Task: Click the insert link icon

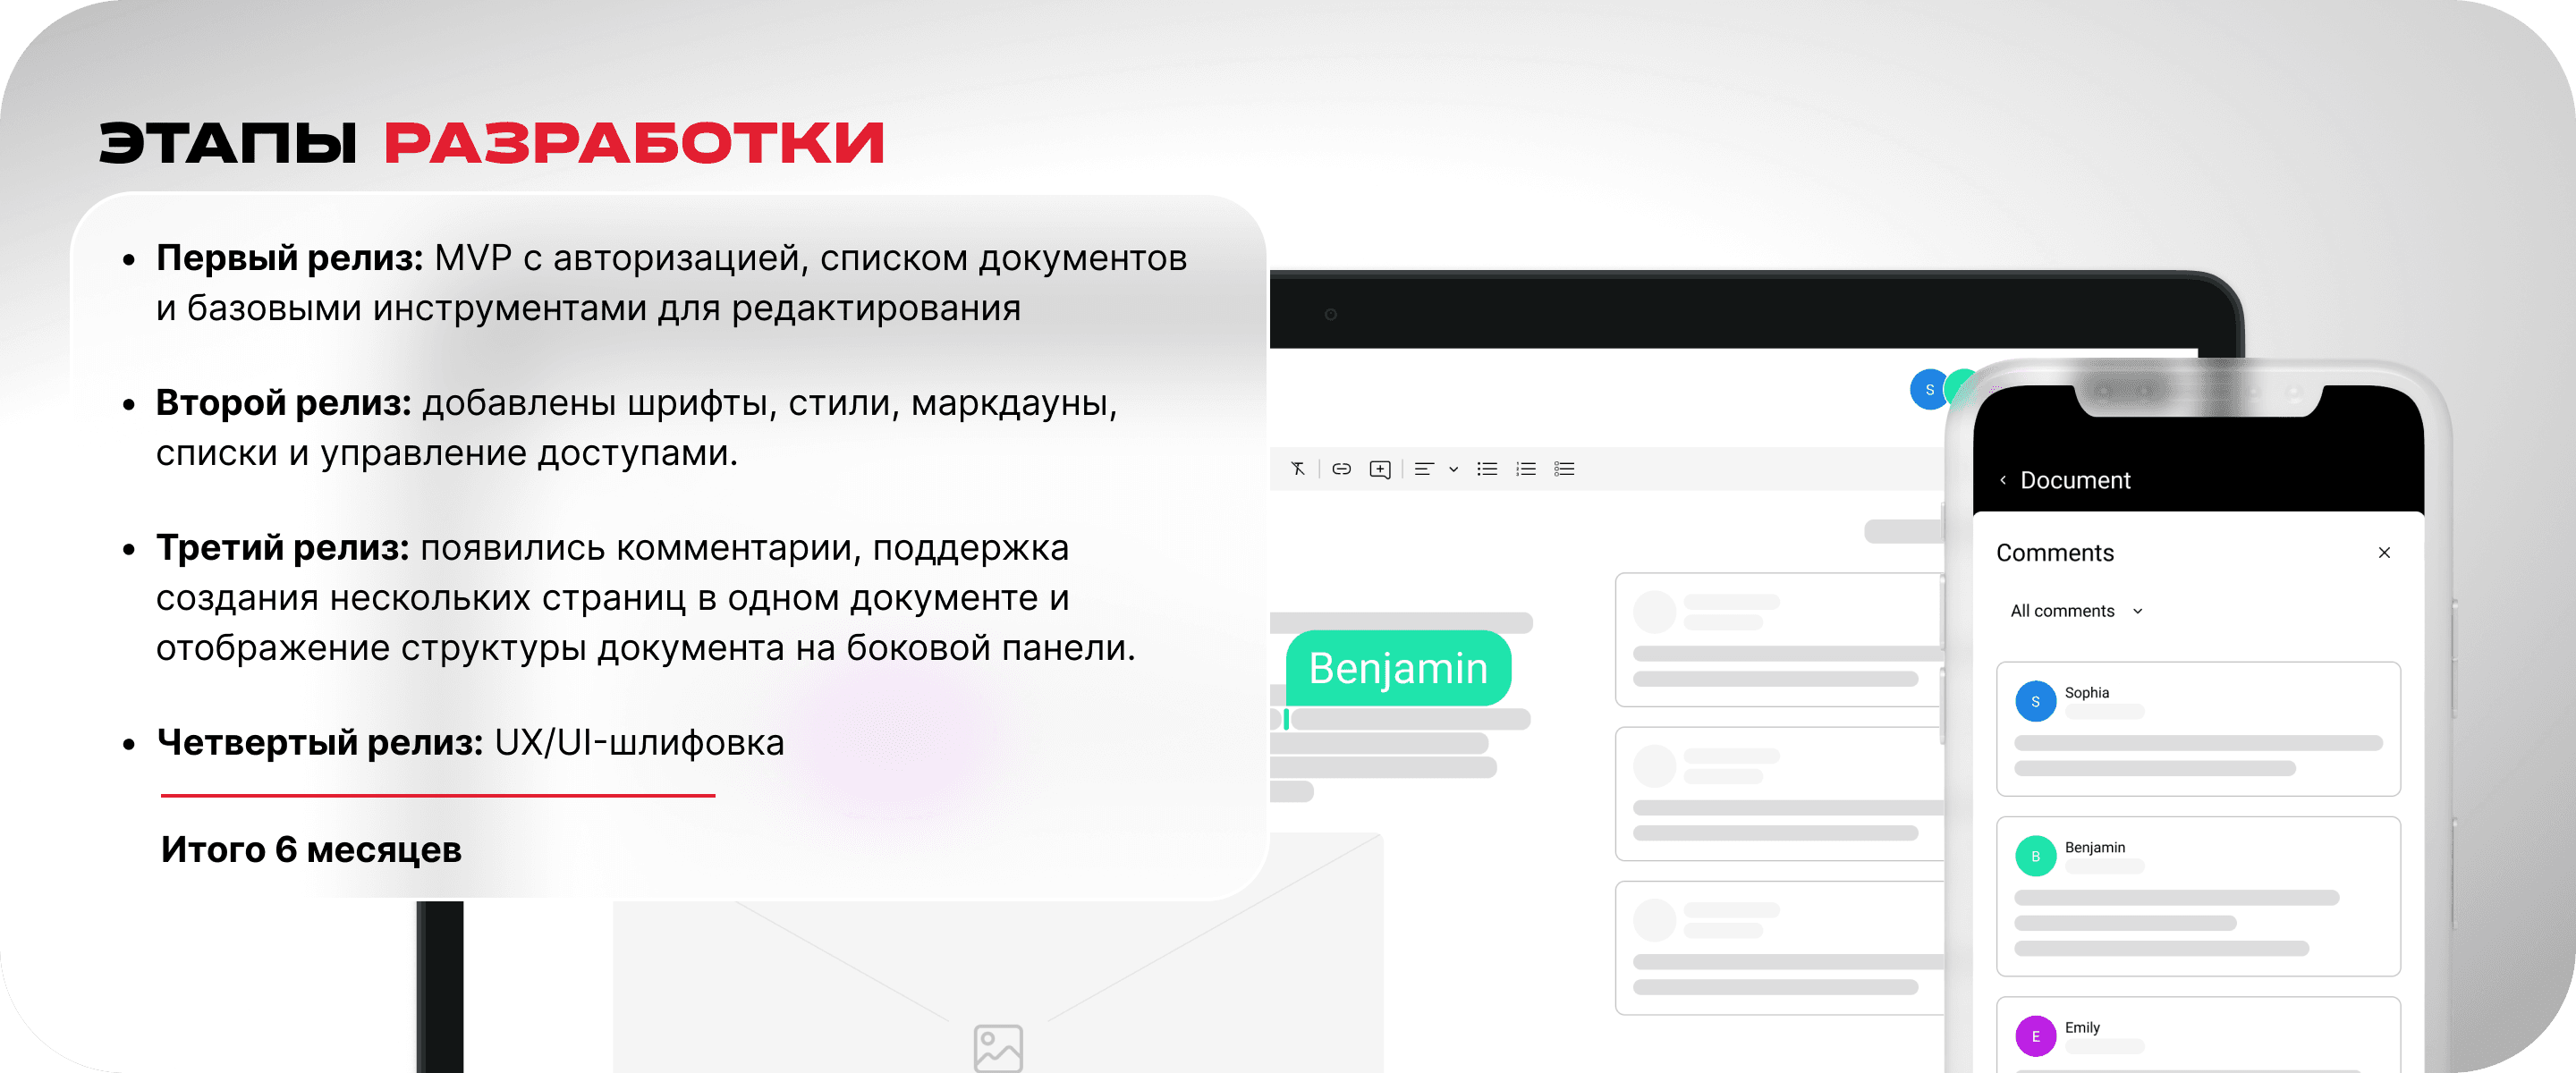Action: (1341, 469)
